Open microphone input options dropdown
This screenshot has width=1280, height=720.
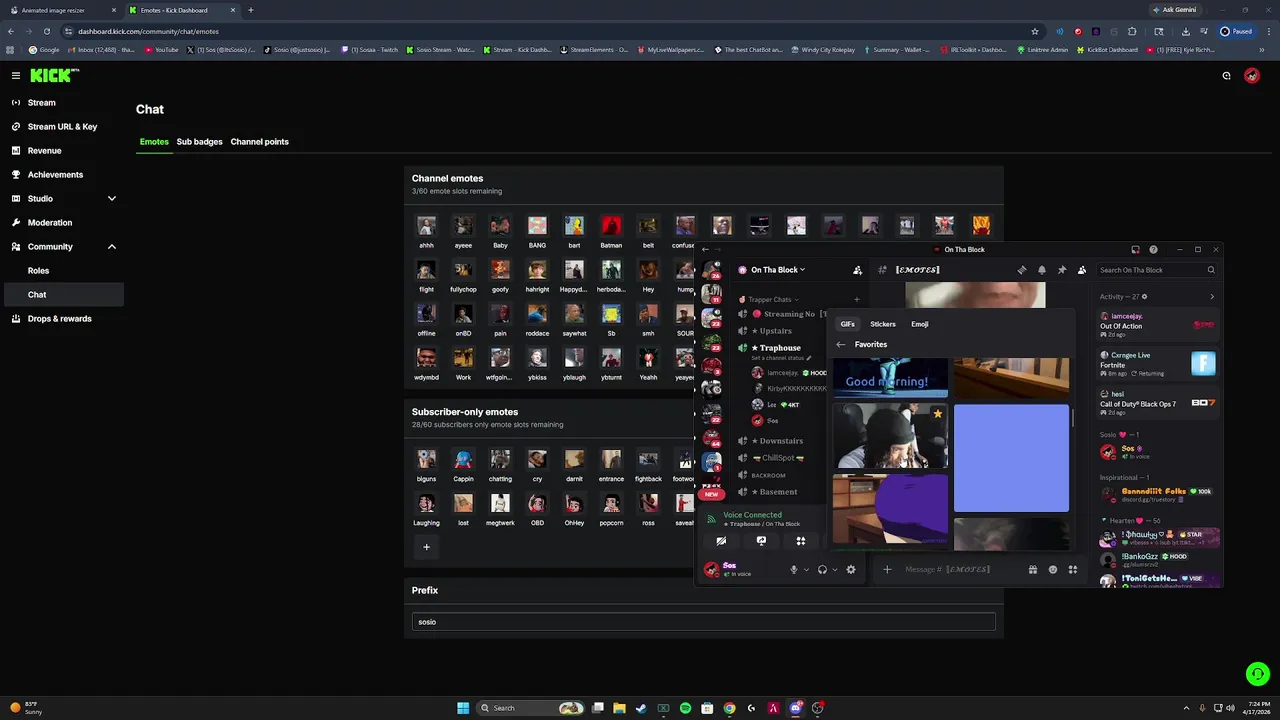(x=806, y=570)
